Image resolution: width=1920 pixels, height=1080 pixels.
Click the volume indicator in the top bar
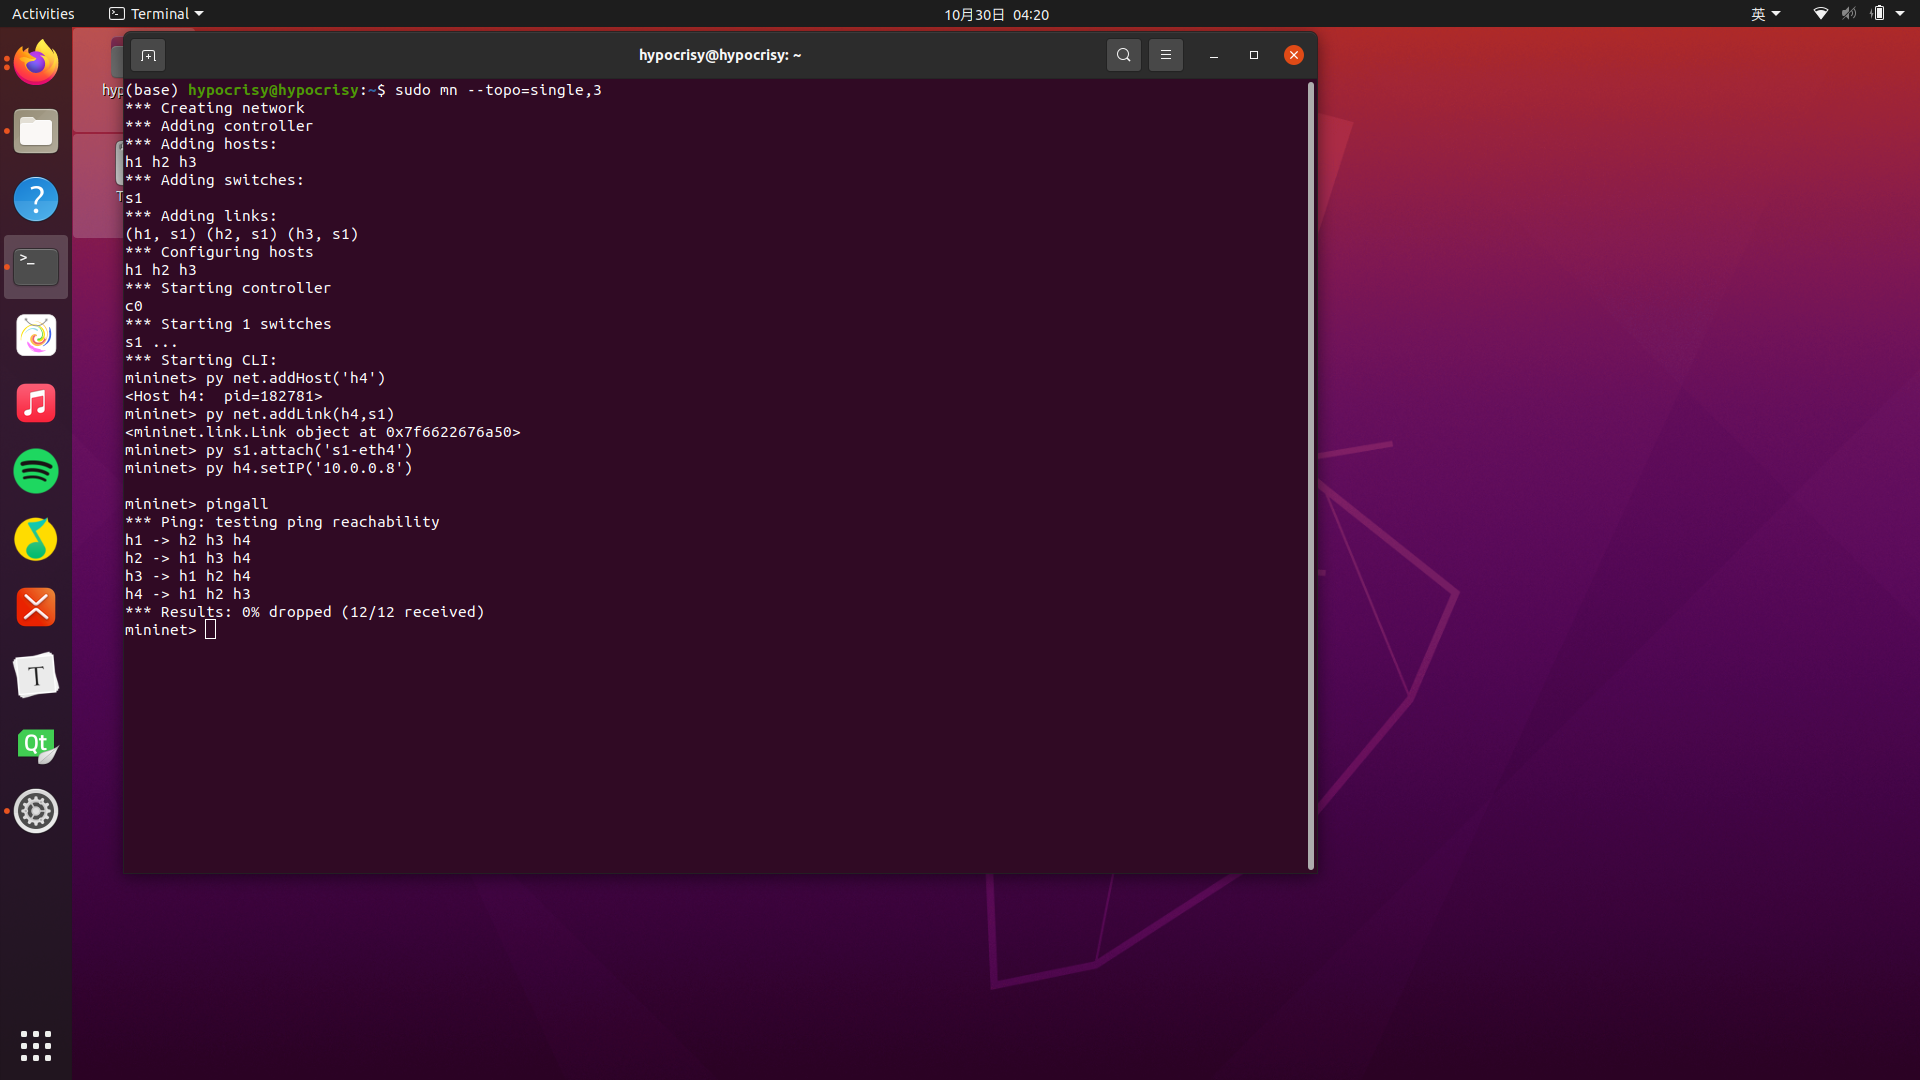pyautogui.click(x=1848, y=14)
